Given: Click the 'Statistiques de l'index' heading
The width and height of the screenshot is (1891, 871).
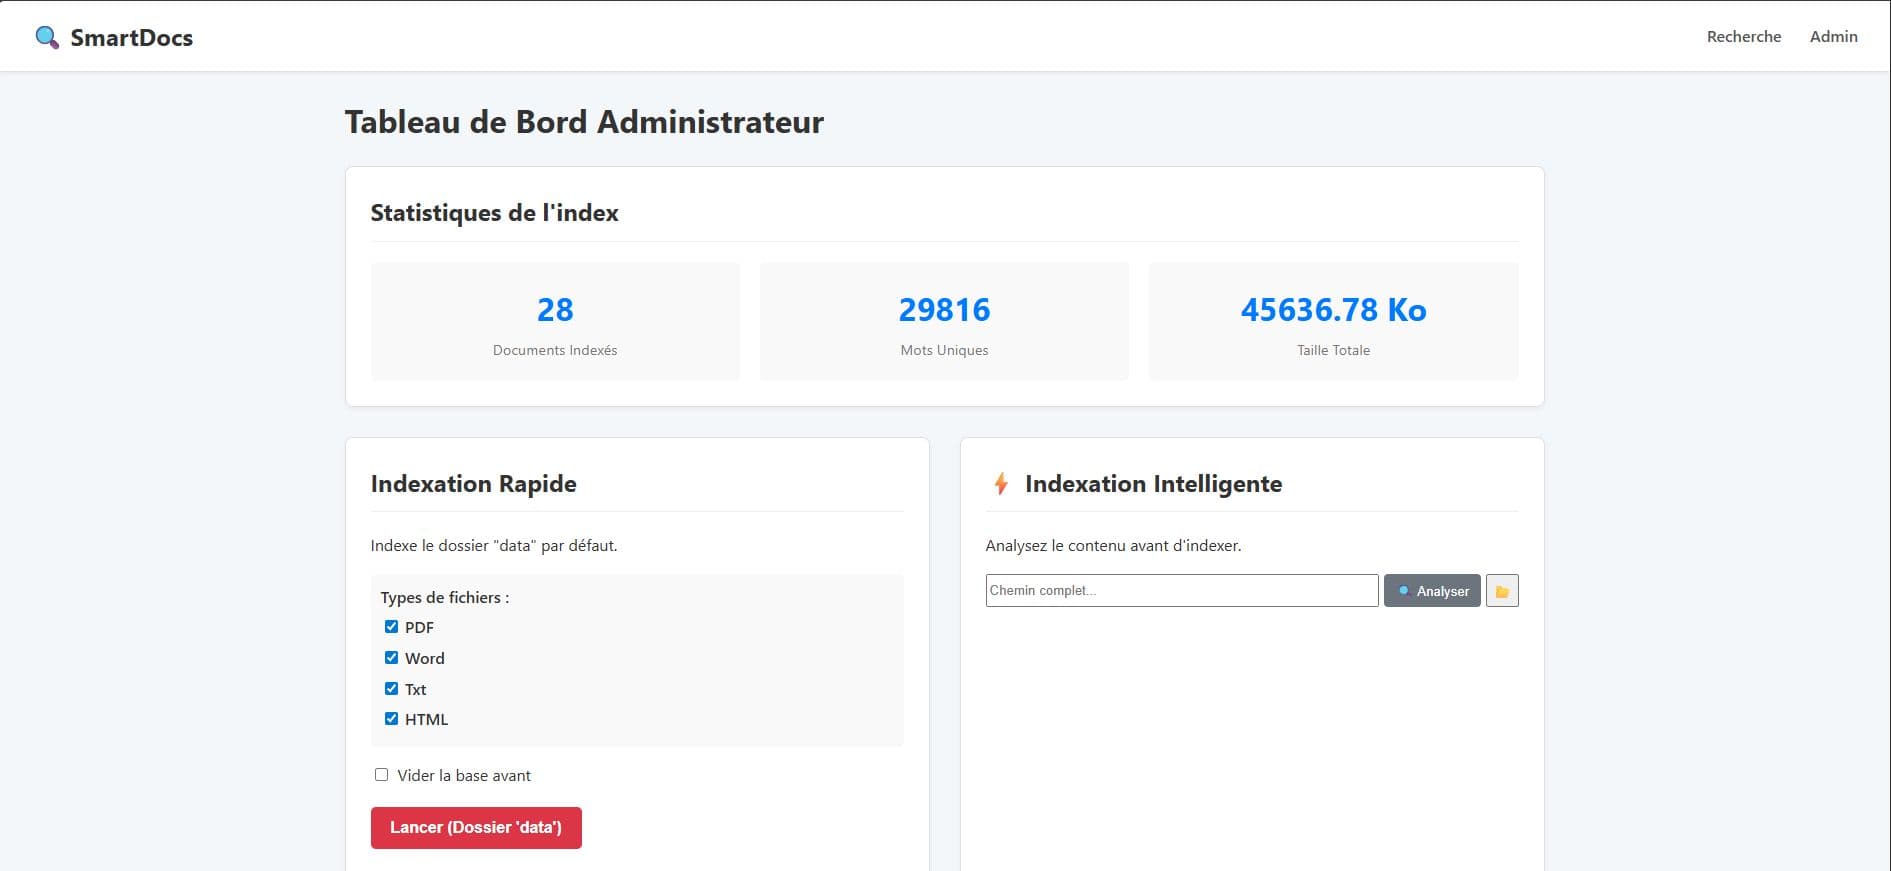Looking at the screenshot, I should click(494, 213).
